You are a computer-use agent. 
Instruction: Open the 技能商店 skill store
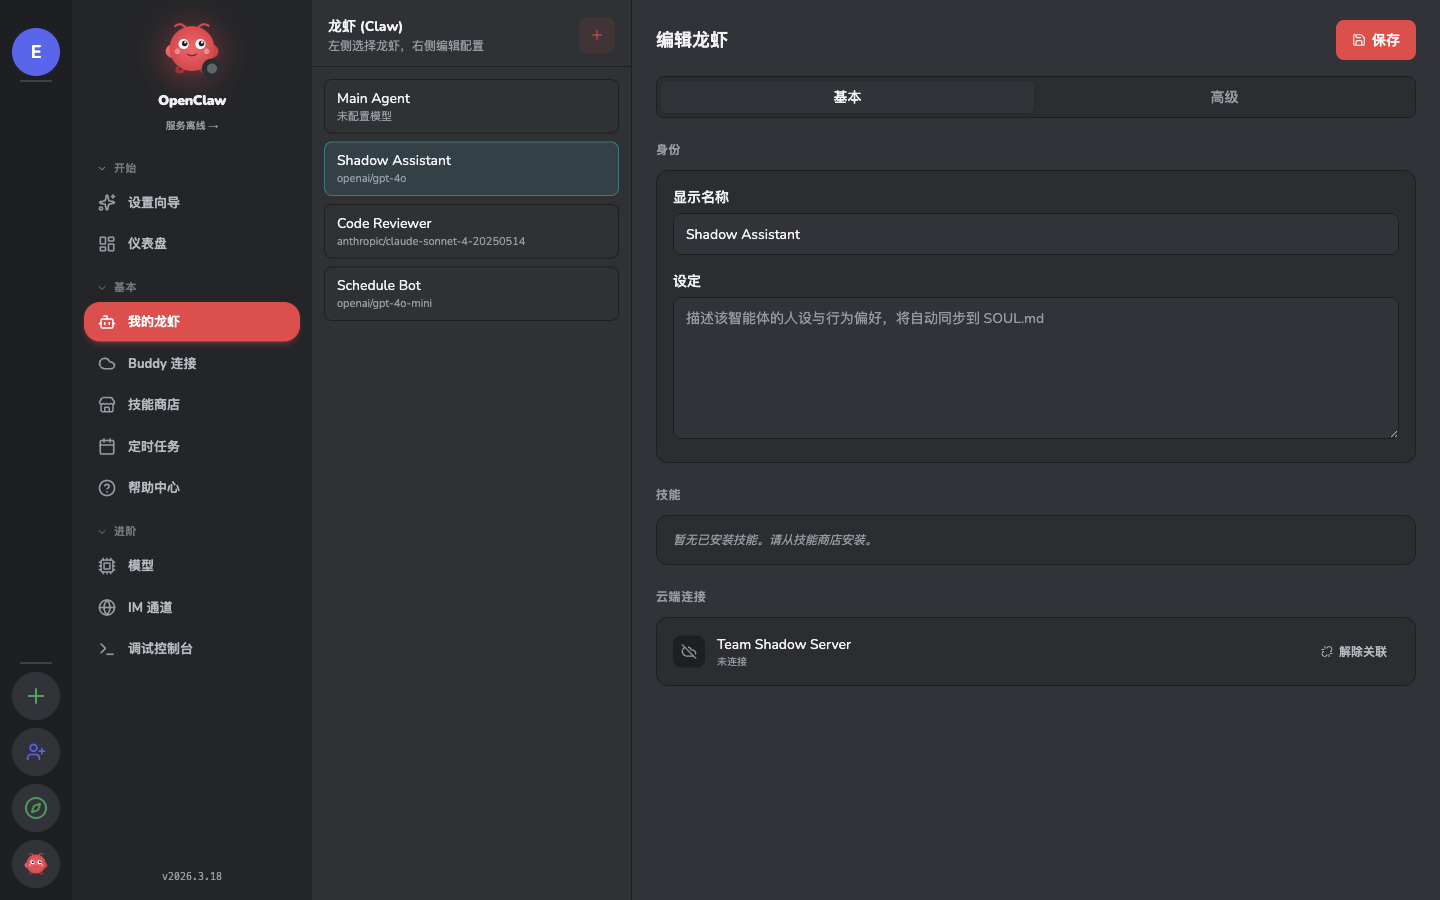click(x=153, y=404)
